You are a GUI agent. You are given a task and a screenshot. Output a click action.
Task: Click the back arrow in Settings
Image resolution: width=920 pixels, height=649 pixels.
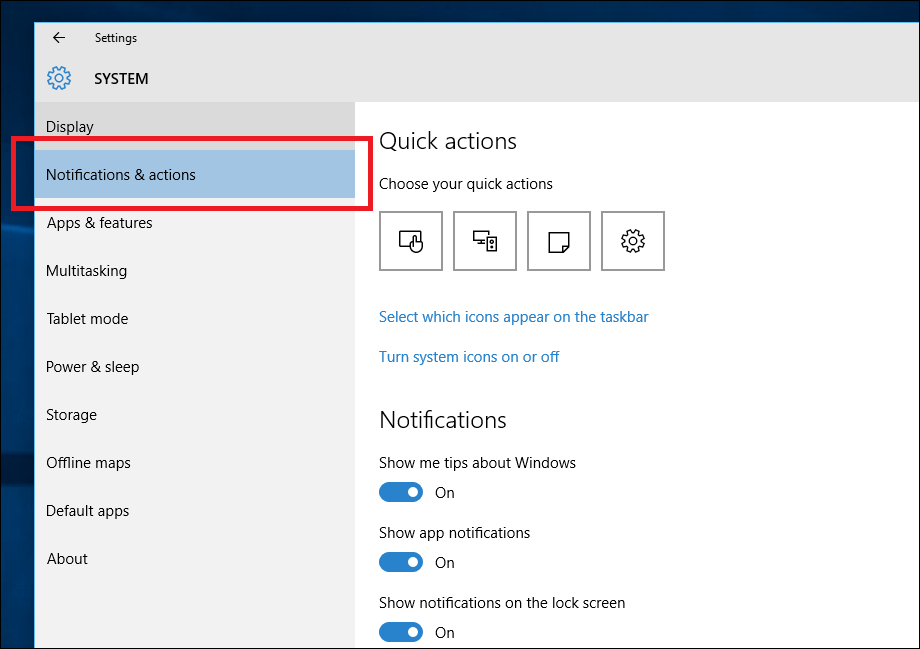tap(59, 38)
